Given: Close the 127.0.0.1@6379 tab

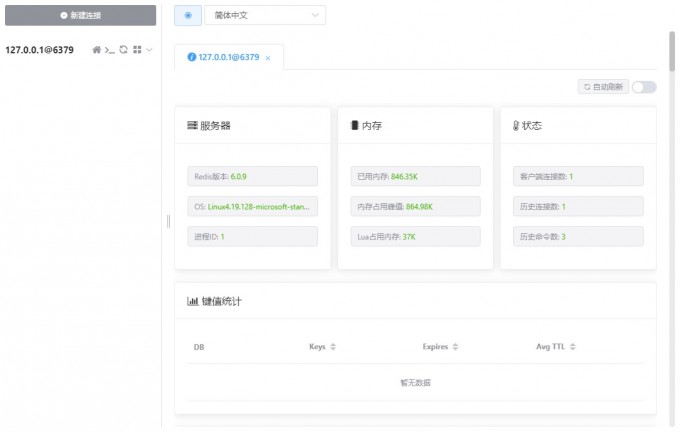Looking at the screenshot, I should pos(268,58).
